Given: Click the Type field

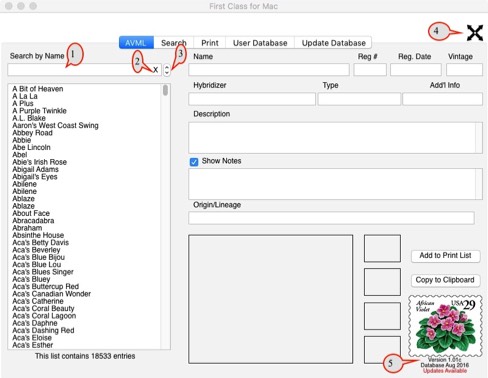Looking at the screenshot, I should tap(359, 99).
